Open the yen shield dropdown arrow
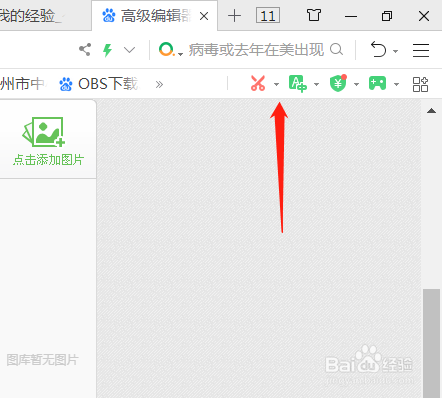 [356, 84]
